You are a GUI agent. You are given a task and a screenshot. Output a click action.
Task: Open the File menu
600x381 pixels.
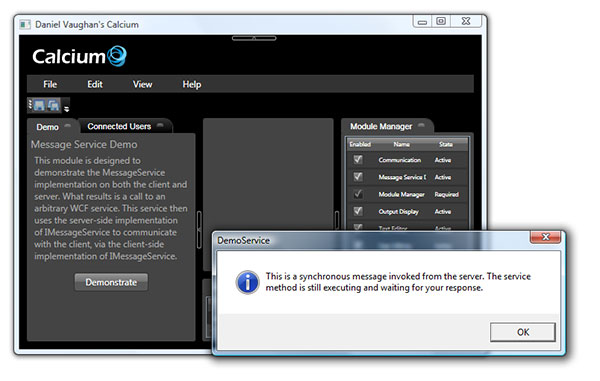[50, 84]
